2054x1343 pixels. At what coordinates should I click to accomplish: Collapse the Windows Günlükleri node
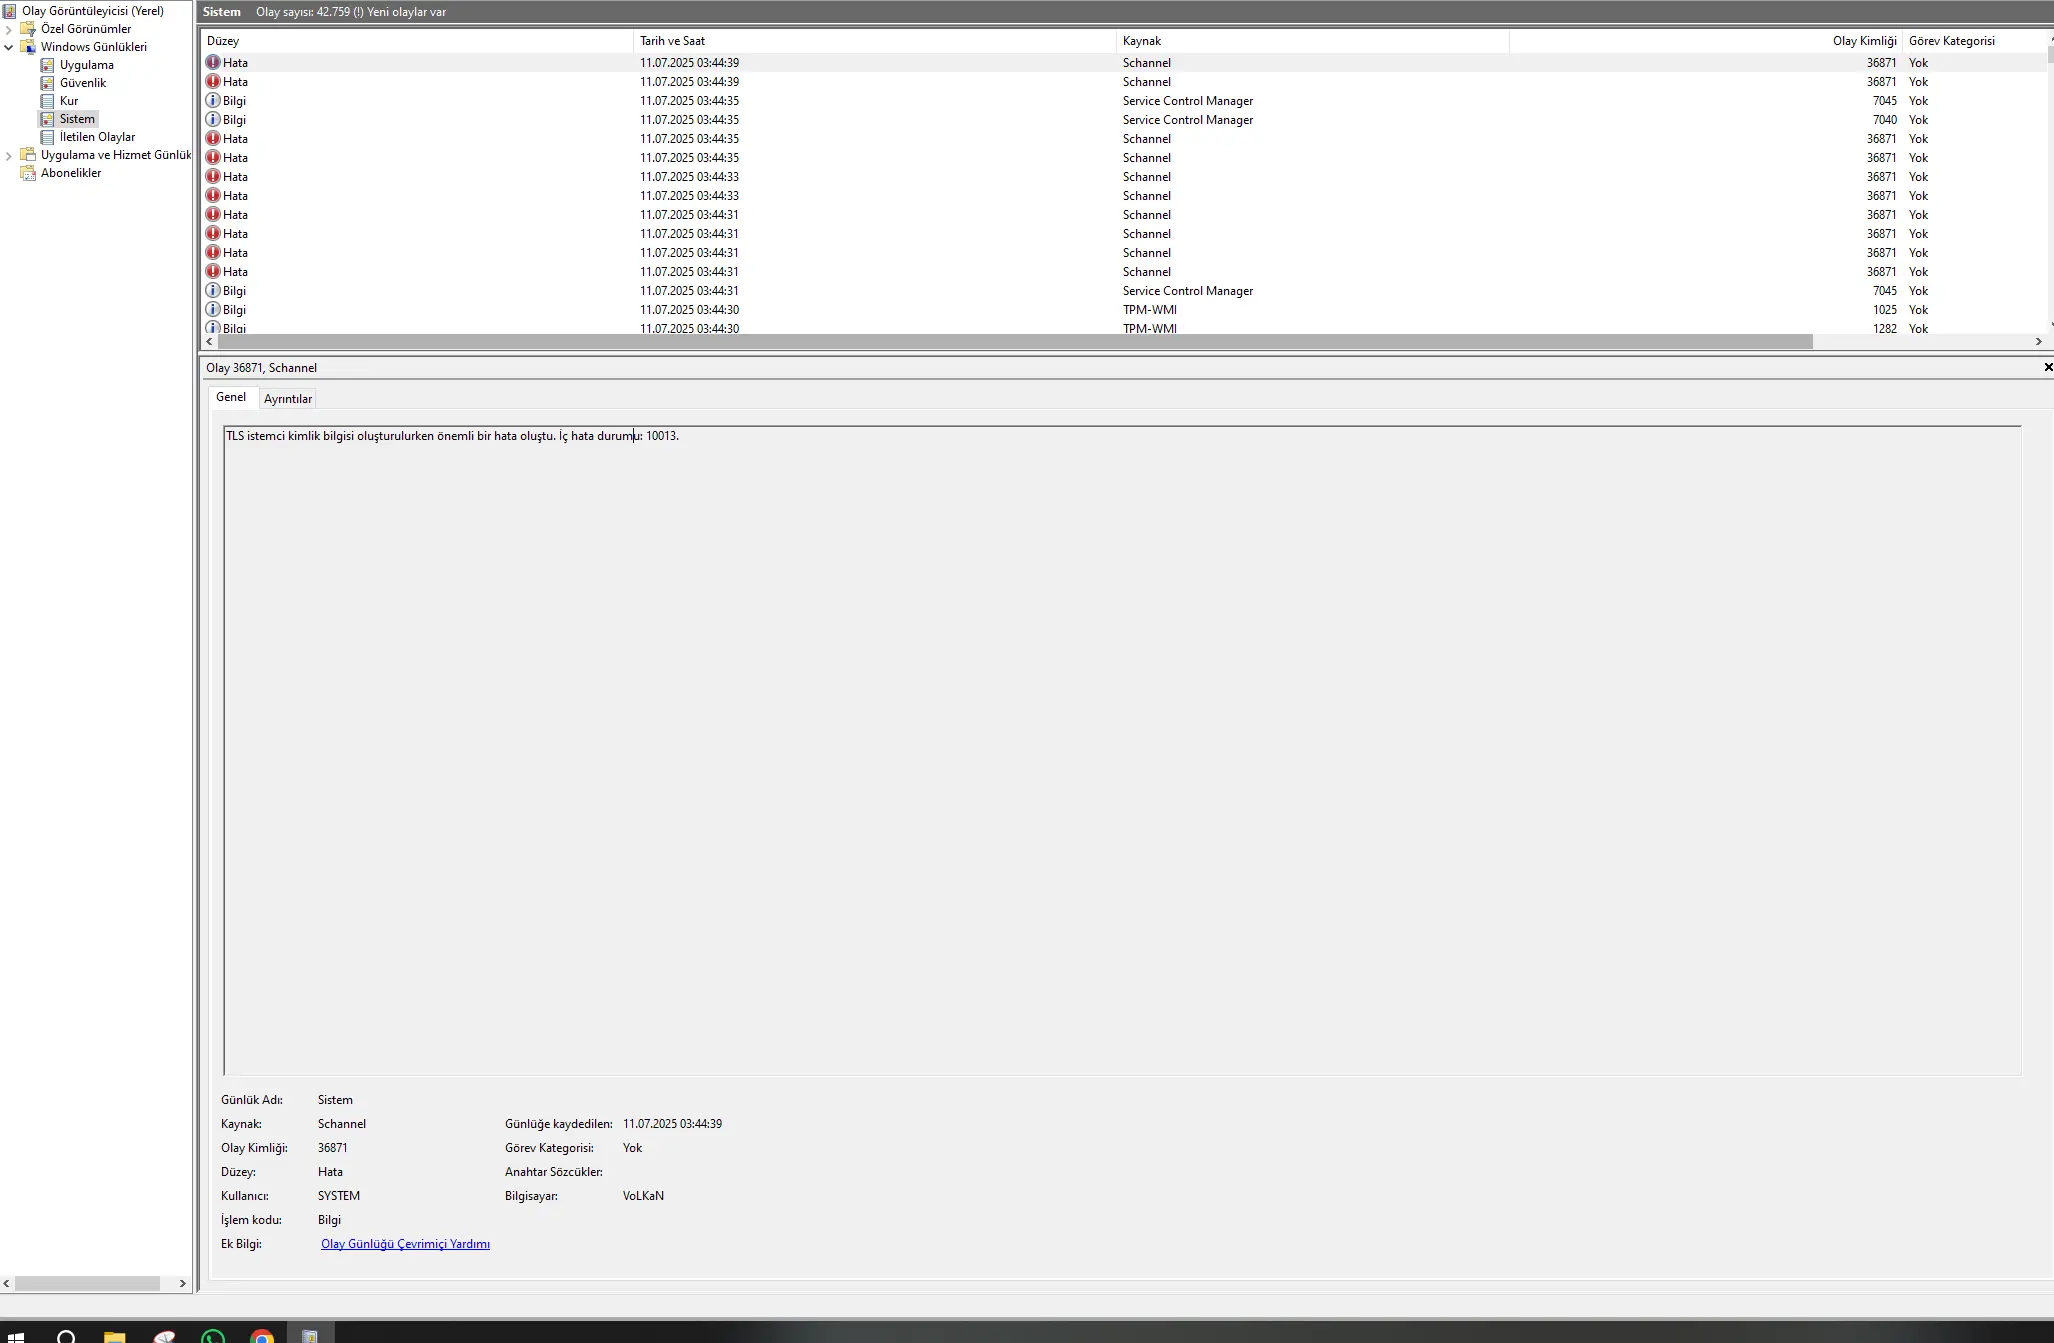click(x=9, y=47)
